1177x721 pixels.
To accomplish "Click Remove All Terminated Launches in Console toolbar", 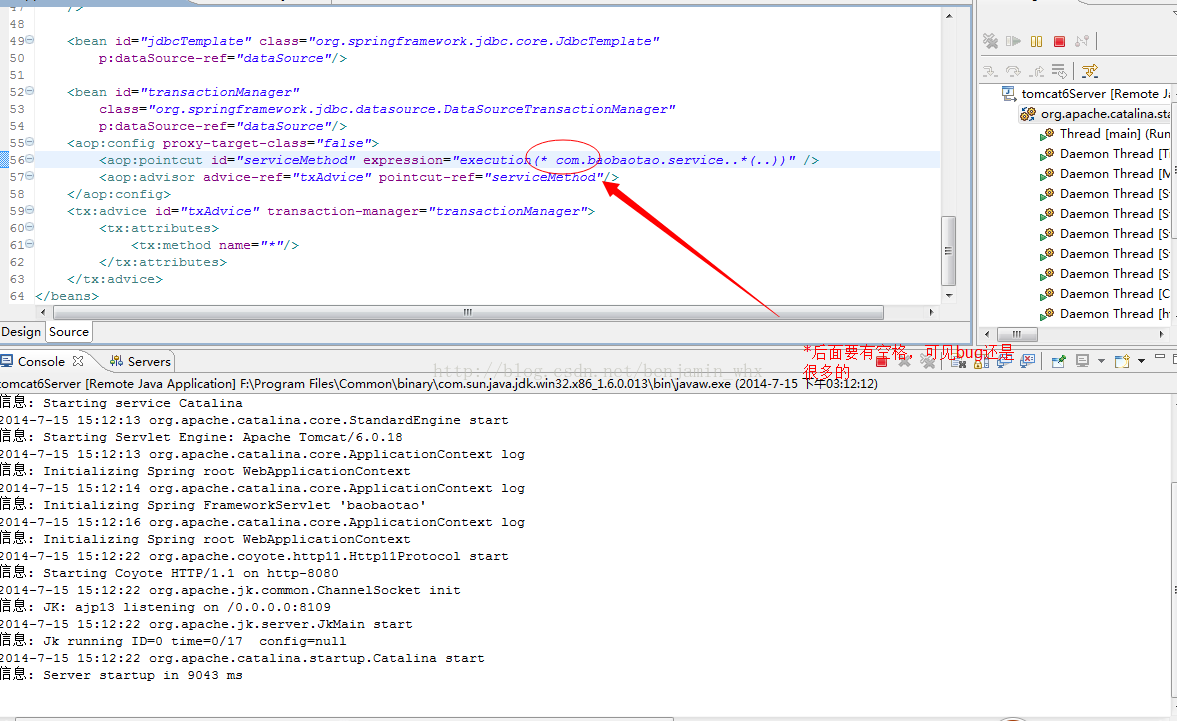I will coord(928,362).
